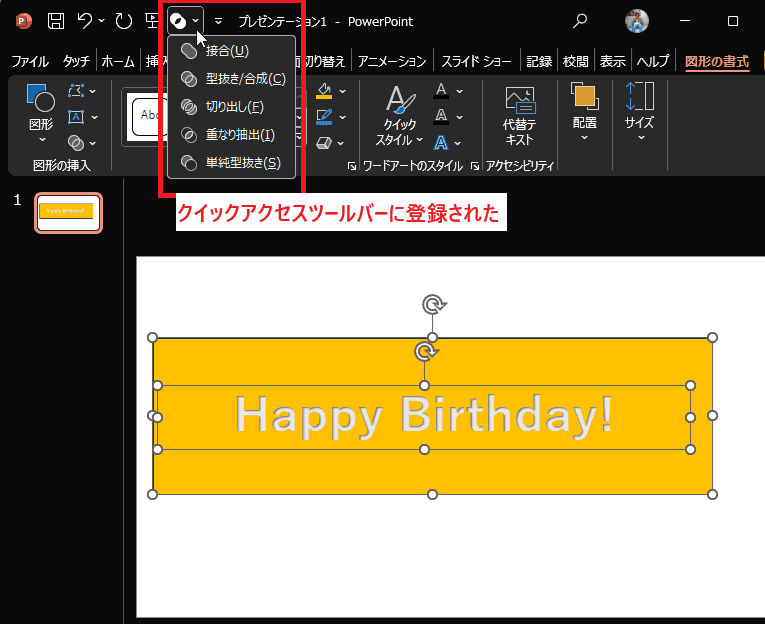Open the ファイル tab
Viewport: 765px width, 624px height.
tap(29, 61)
